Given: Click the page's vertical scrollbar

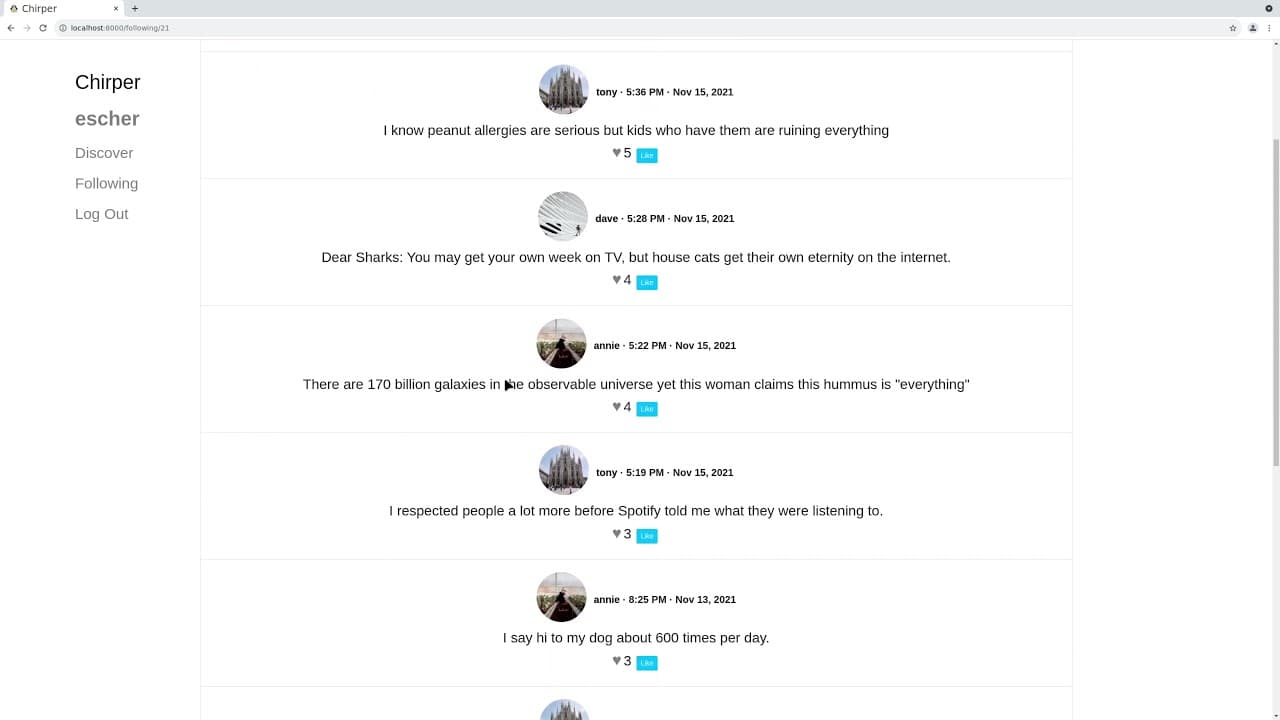Looking at the screenshot, I should [x=1275, y=300].
